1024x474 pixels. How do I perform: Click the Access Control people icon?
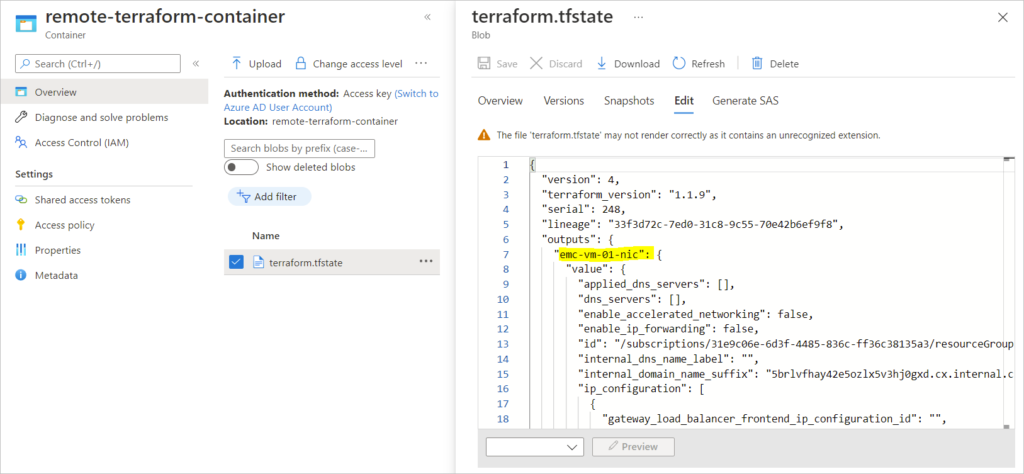pos(22,142)
